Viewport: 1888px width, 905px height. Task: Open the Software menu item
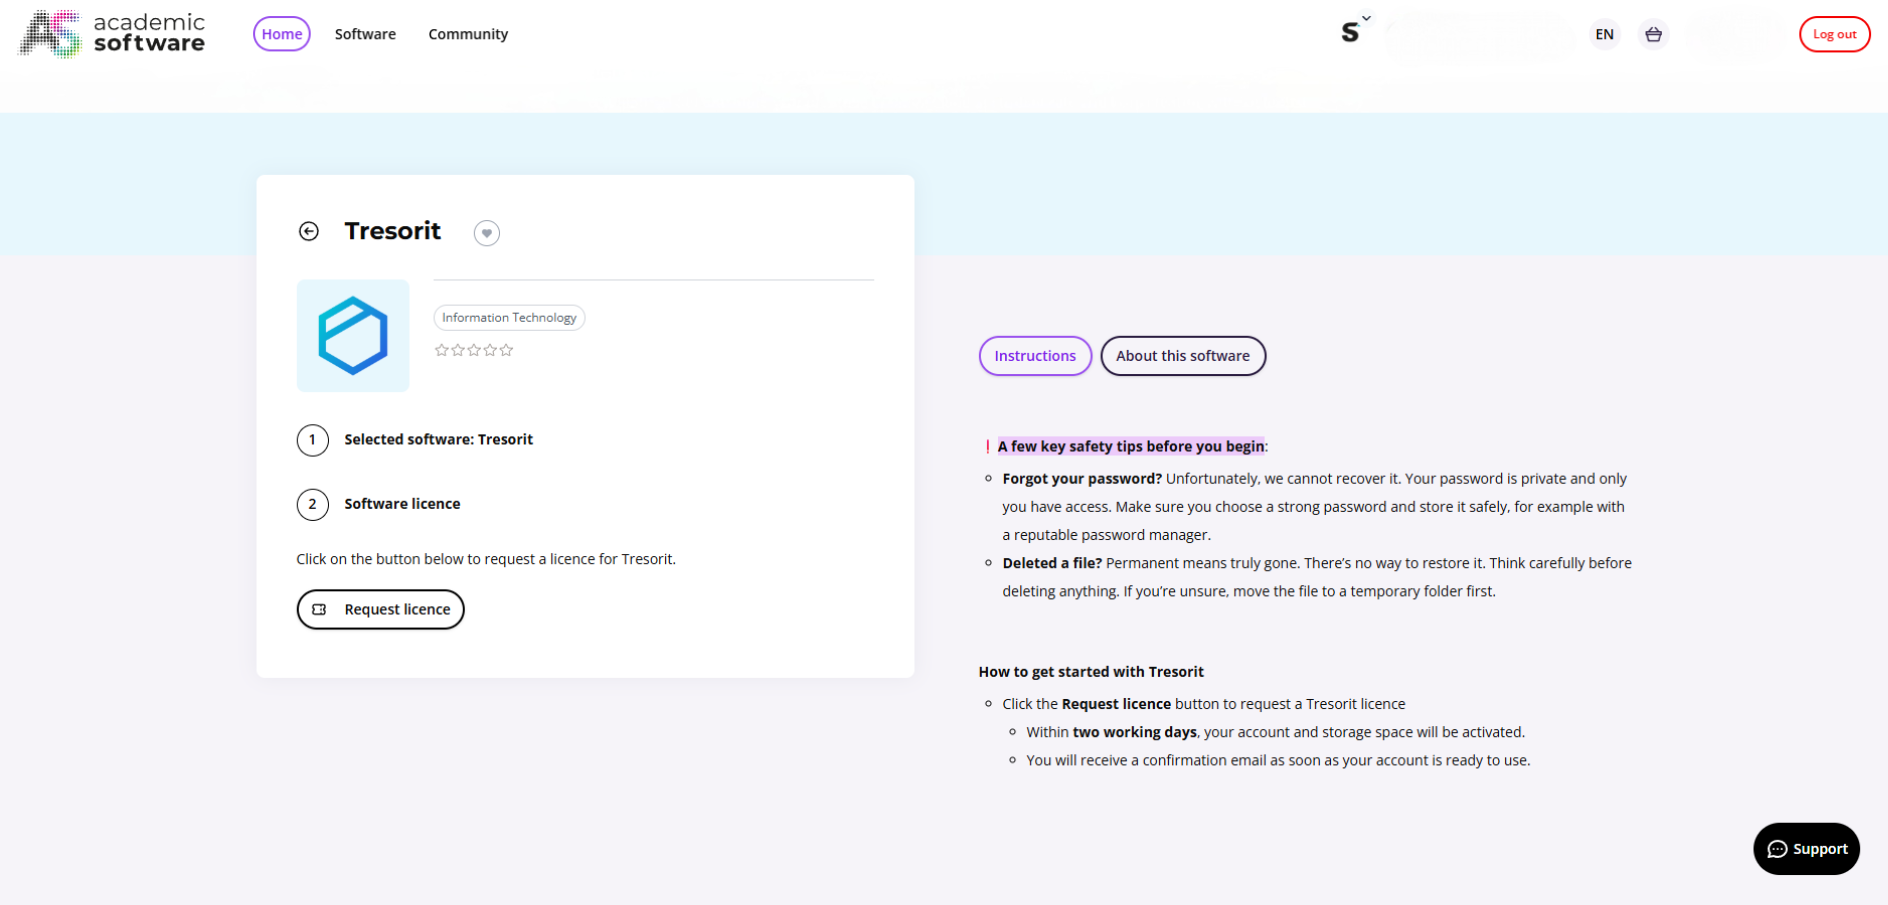(365, 34)
